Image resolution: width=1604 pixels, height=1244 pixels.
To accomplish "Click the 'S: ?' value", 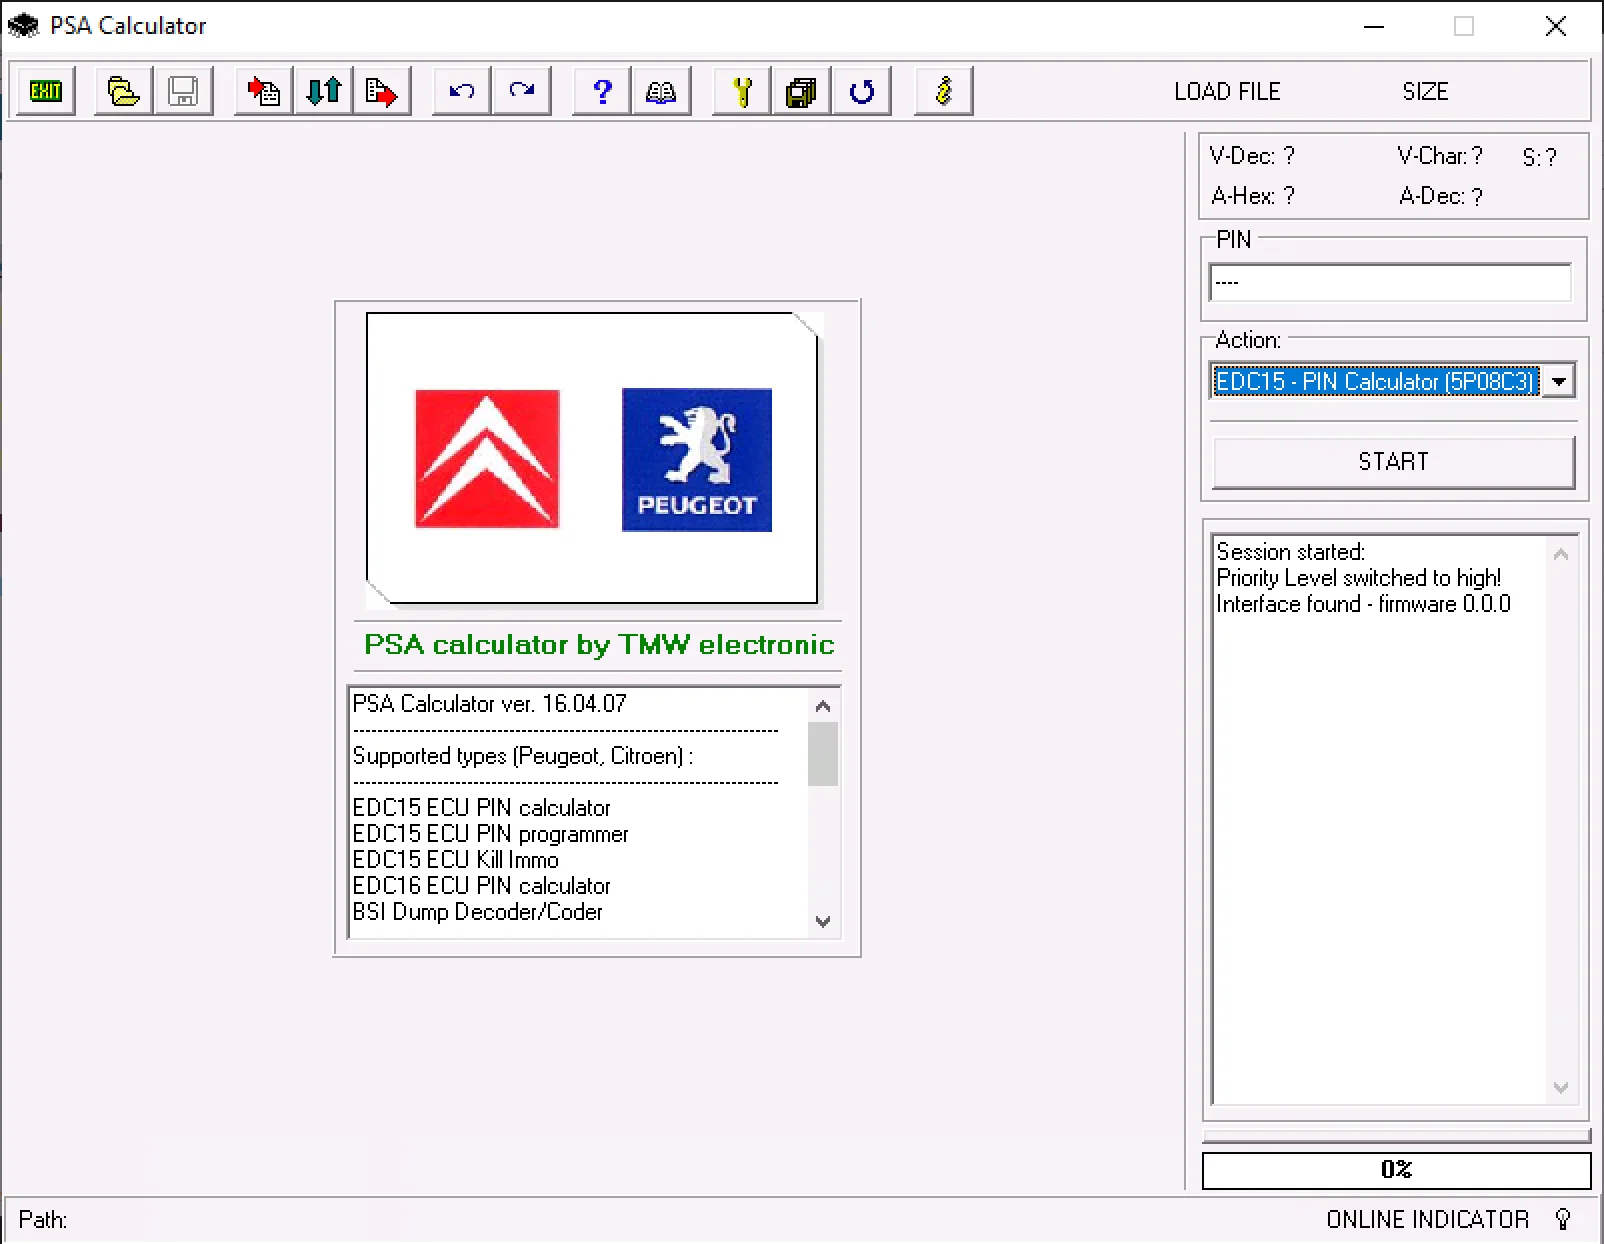I will [1540, 157].
